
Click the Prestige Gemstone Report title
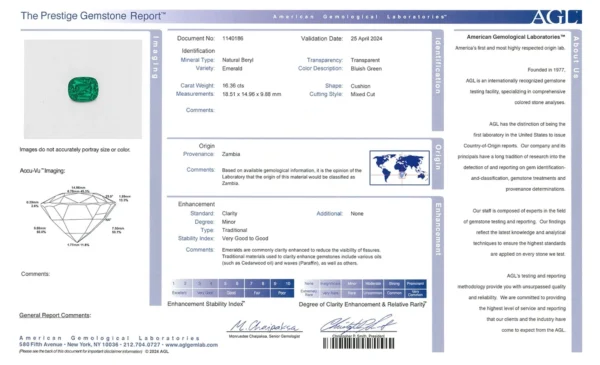point(93,16)
